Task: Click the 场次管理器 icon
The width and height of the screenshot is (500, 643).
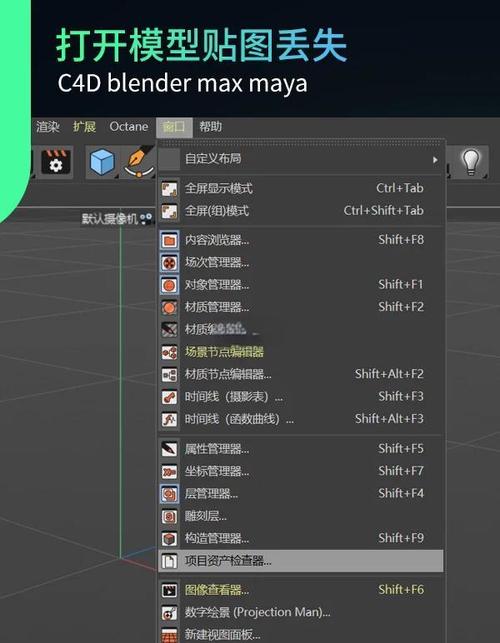Action: [169, 262]
